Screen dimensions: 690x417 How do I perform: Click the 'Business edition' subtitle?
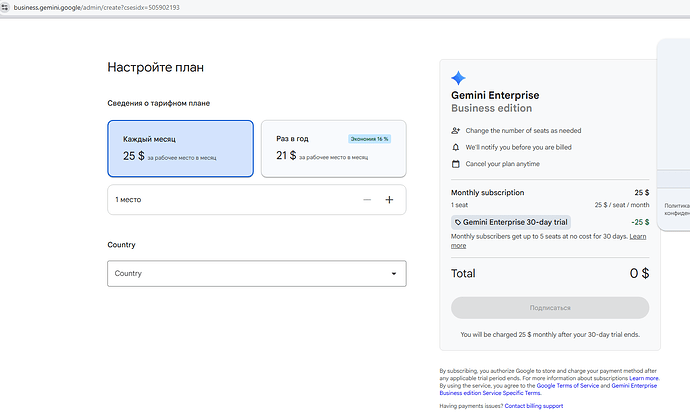(x=492, y=108)
